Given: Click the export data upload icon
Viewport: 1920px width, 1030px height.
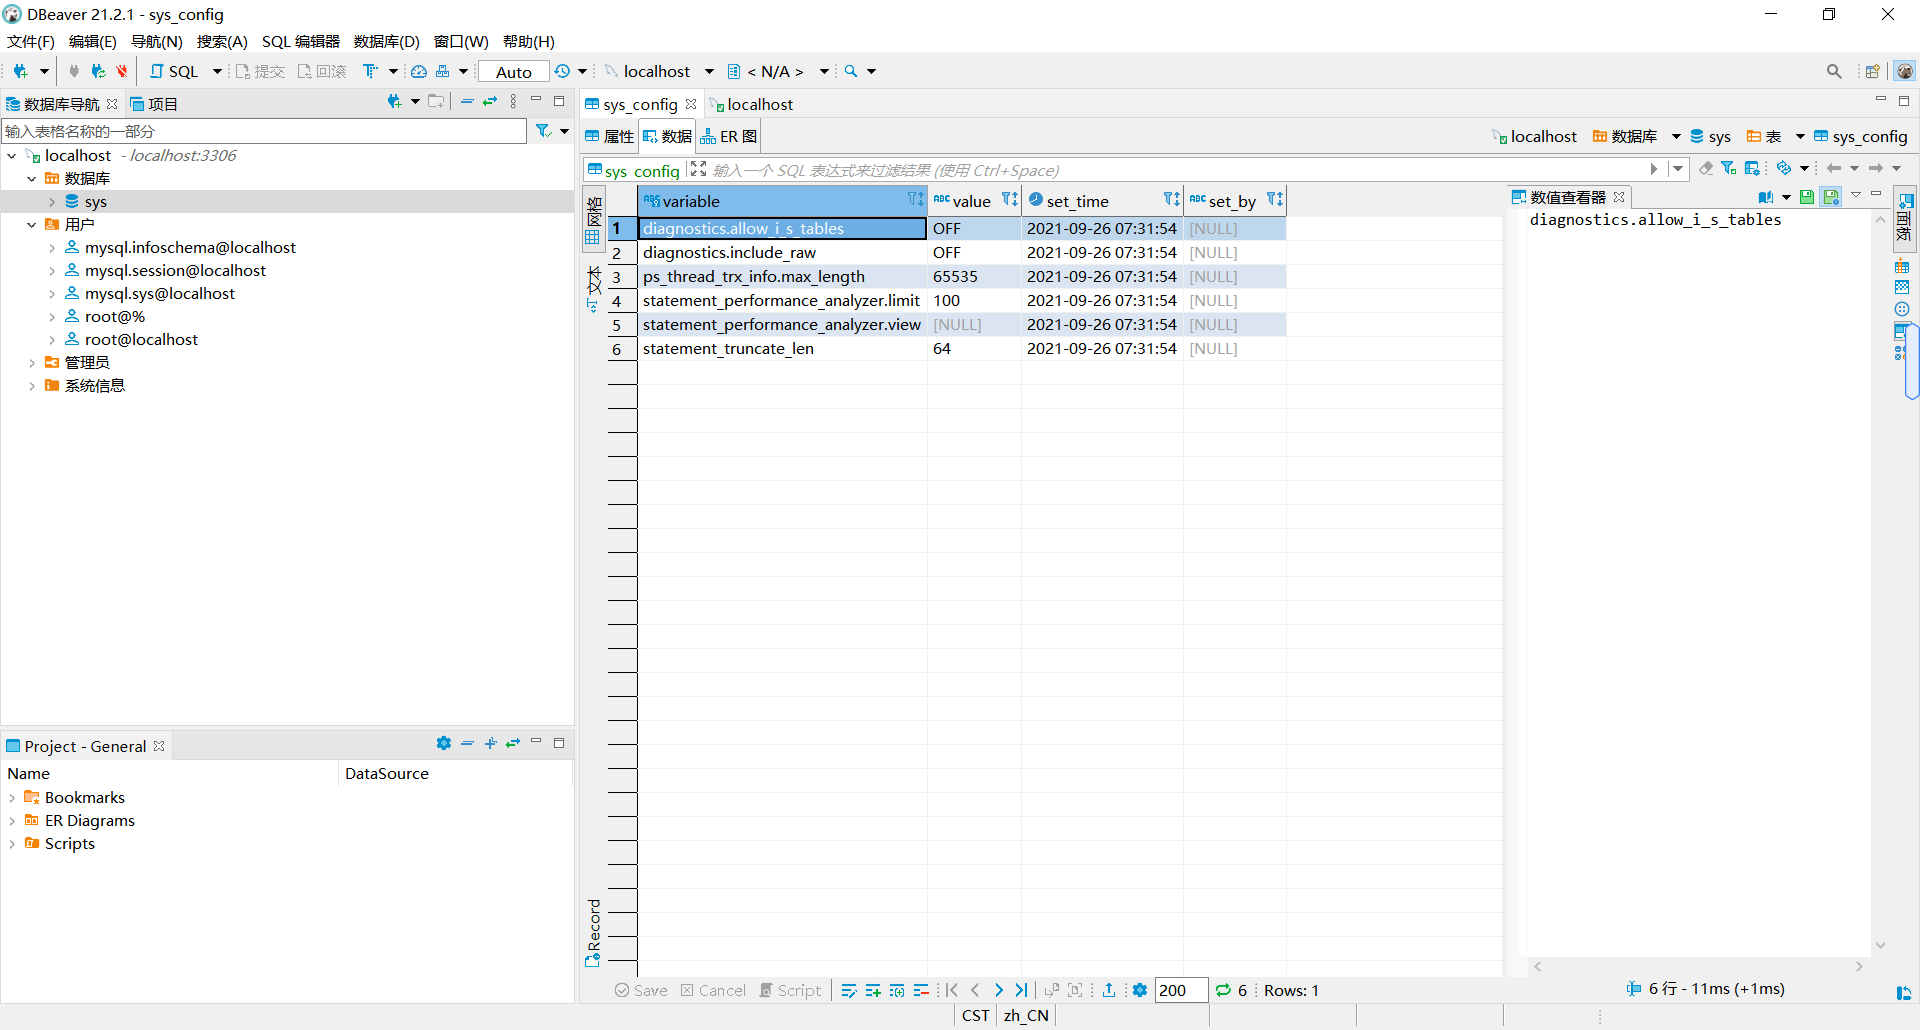Looking at the screenshot, I should (1109, 990).
